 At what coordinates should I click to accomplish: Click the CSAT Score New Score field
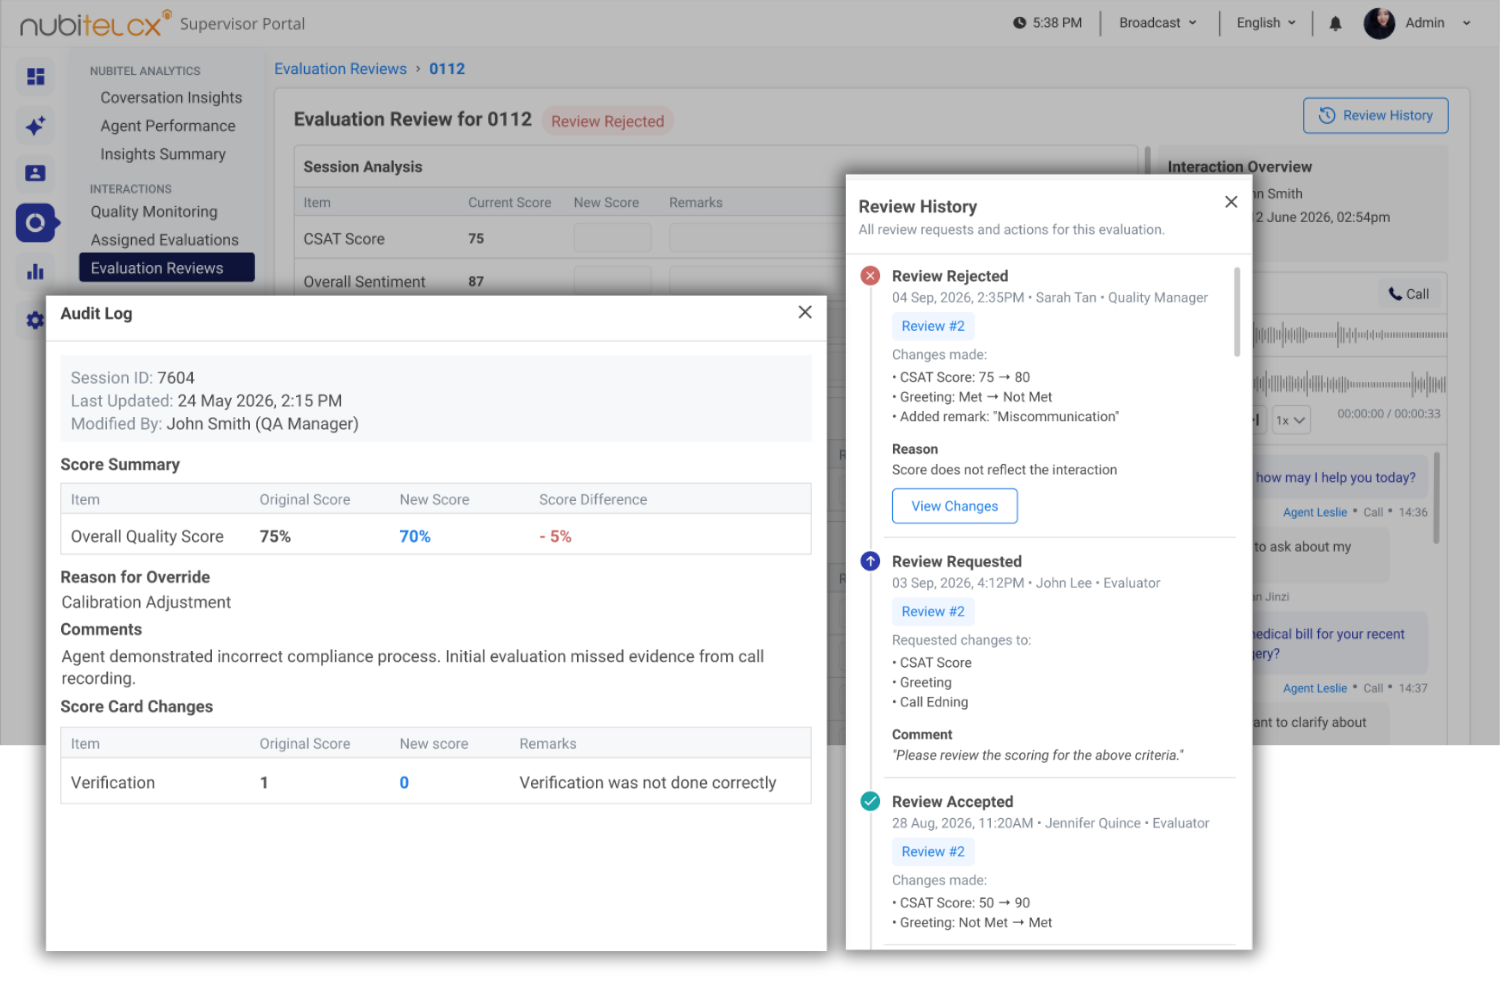[x=612, y=238]
